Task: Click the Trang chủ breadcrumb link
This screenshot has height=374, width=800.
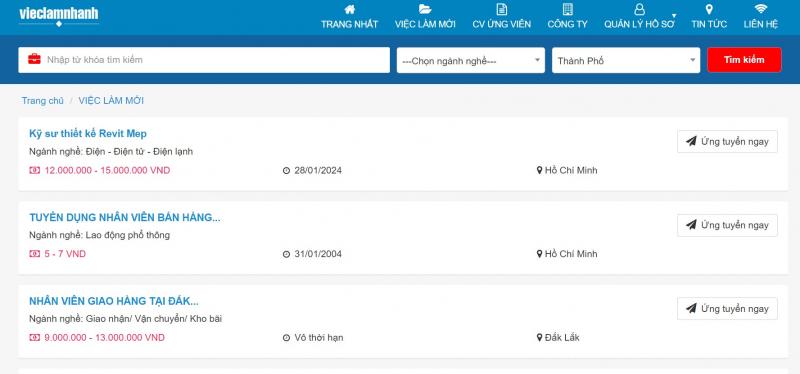Action: coord(42,101)
